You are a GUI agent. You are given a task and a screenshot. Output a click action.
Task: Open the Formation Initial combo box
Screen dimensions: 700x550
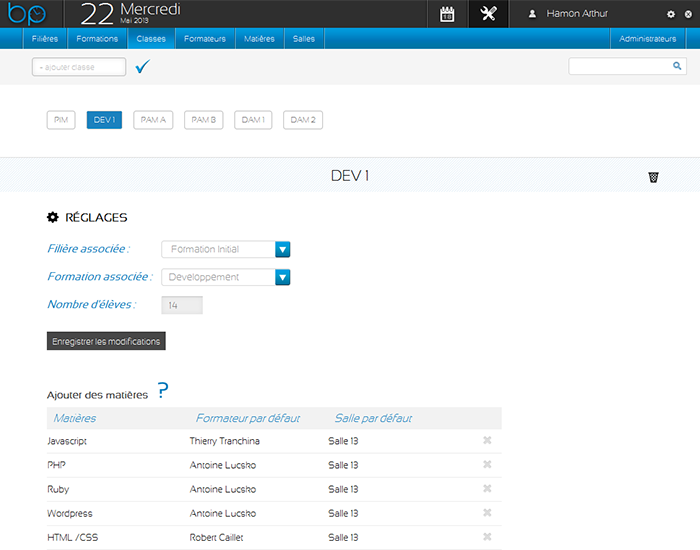226,250
